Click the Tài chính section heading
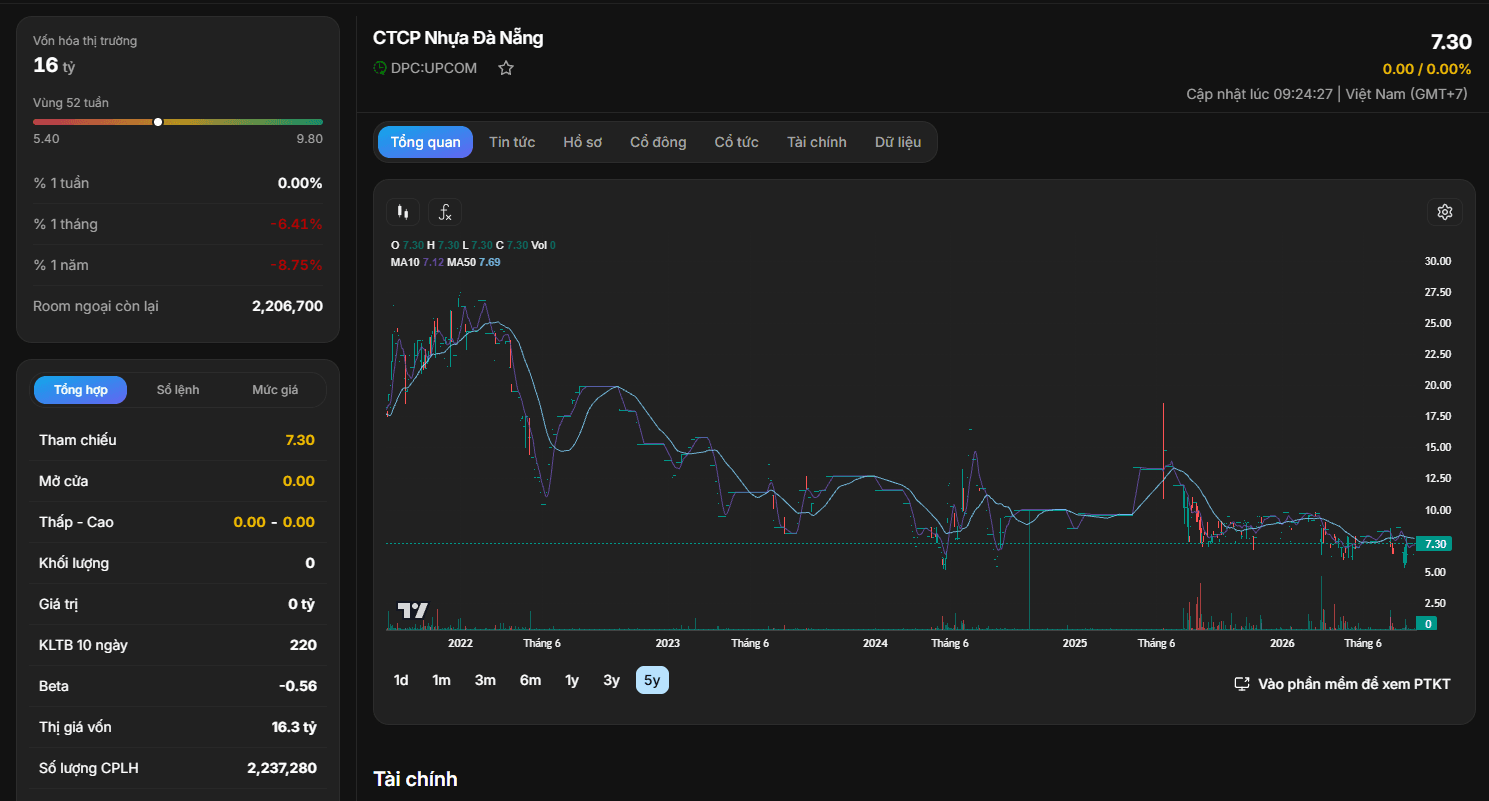 [x=415, y=779]
